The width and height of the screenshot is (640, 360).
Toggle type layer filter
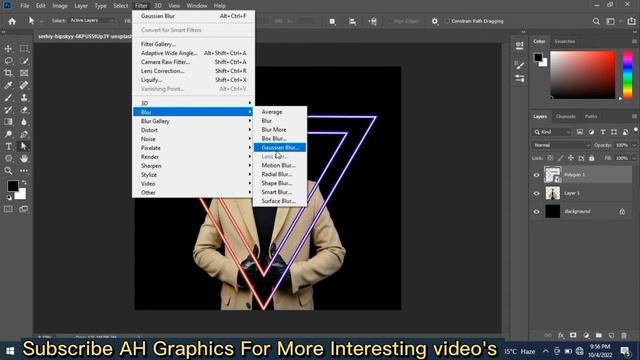(603, 132)
